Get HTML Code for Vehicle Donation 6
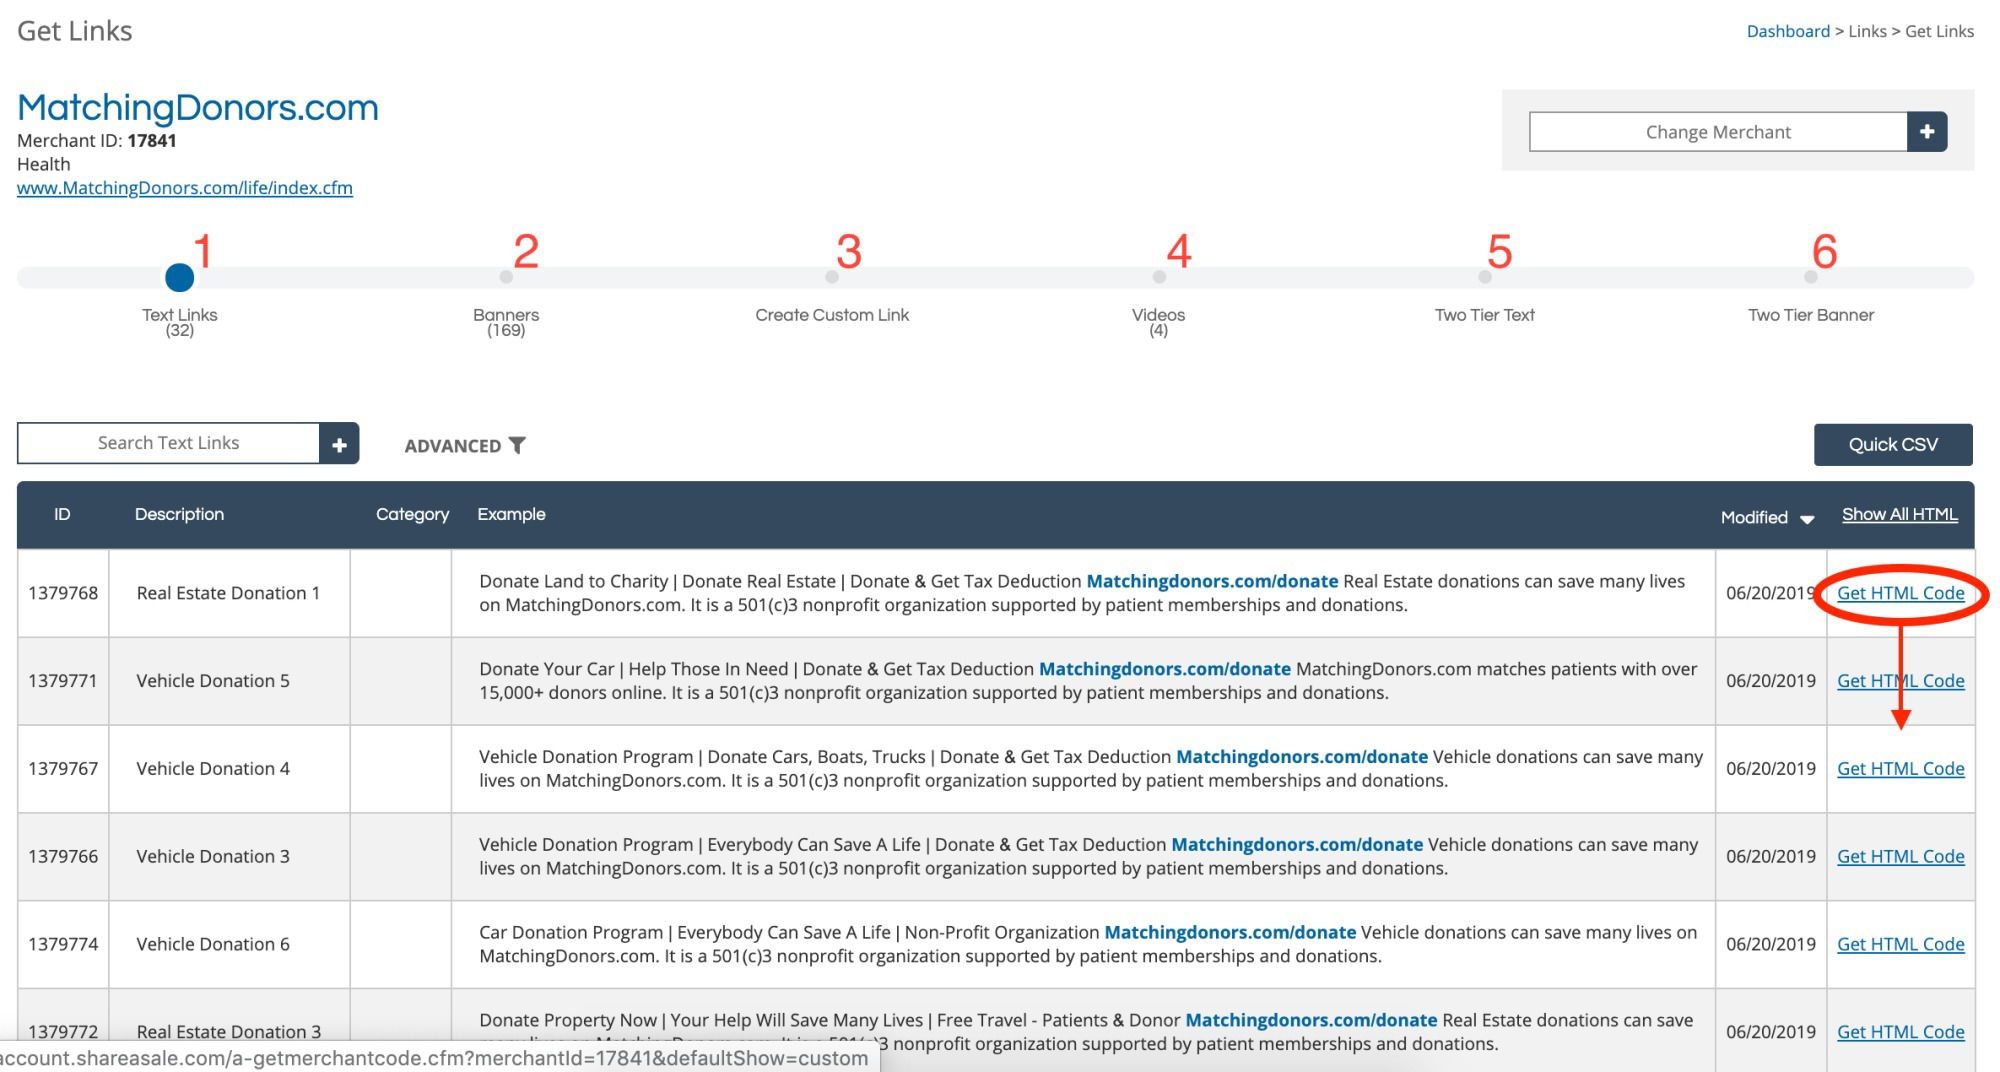2000x1072 pixels. (1900, 945)
